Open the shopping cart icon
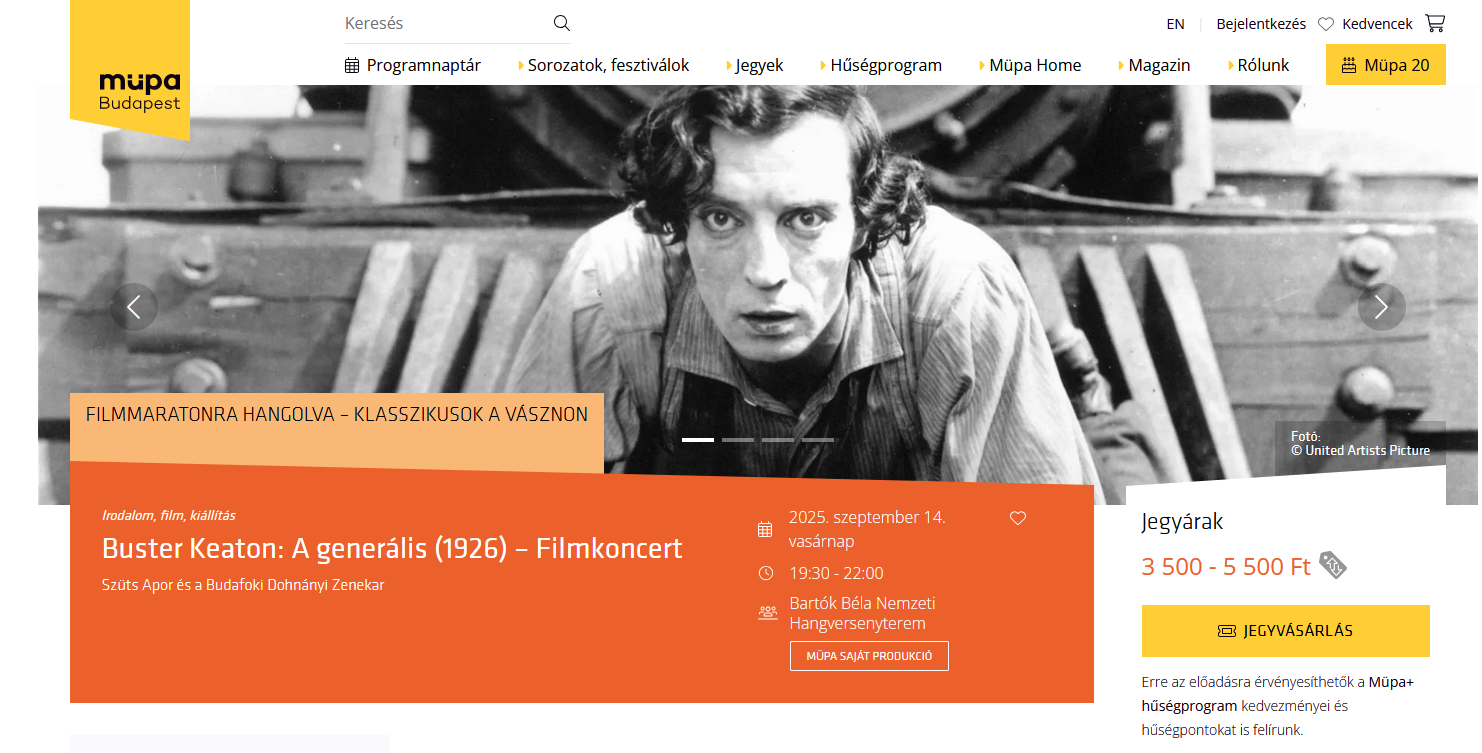This screenshot has width=1482, height=753. (x=1435, y=23)
